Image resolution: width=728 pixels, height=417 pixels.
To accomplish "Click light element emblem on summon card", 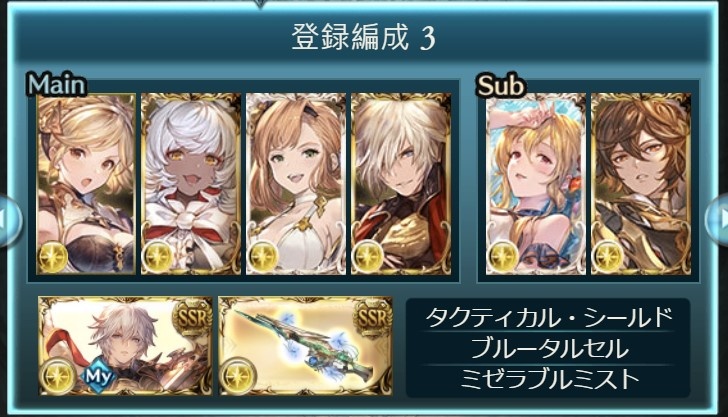I will (x=58, y=375).
